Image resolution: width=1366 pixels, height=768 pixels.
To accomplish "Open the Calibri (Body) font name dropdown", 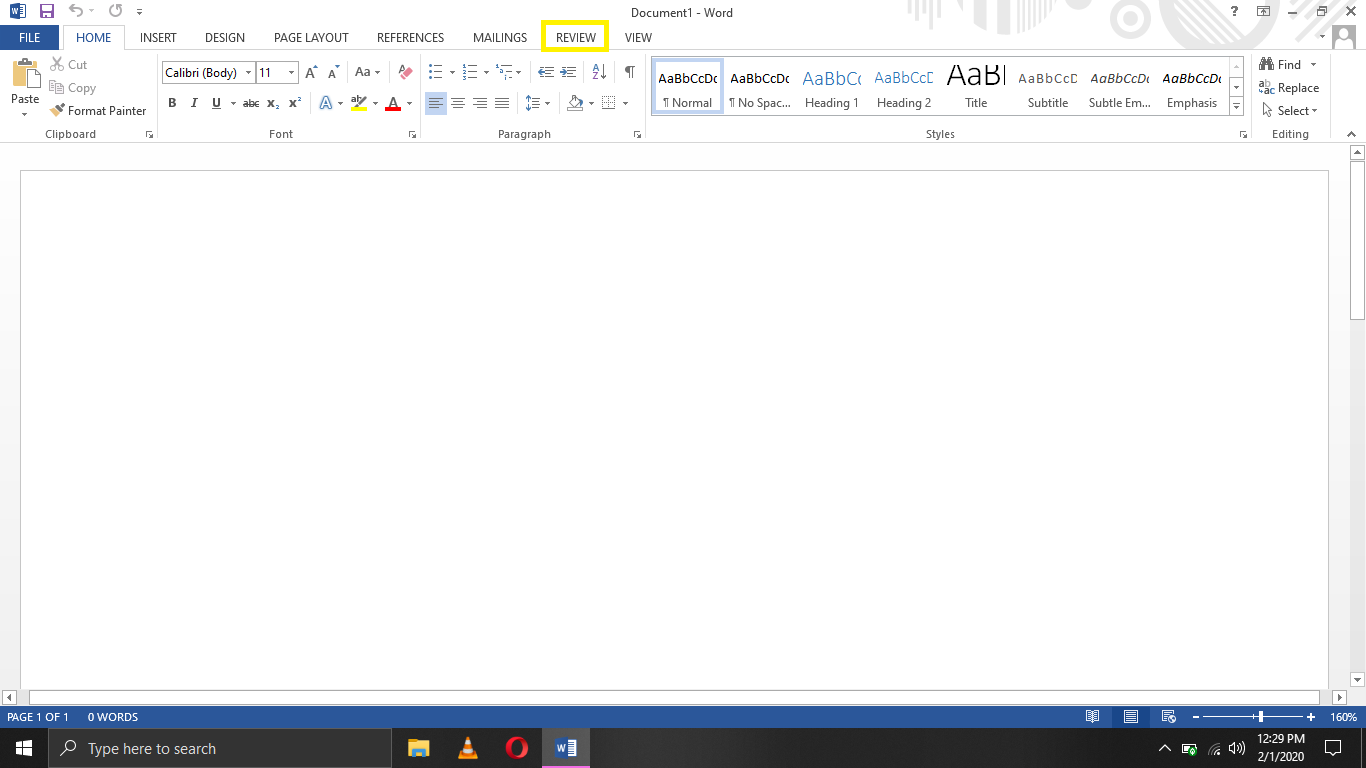I will (249, 72).
